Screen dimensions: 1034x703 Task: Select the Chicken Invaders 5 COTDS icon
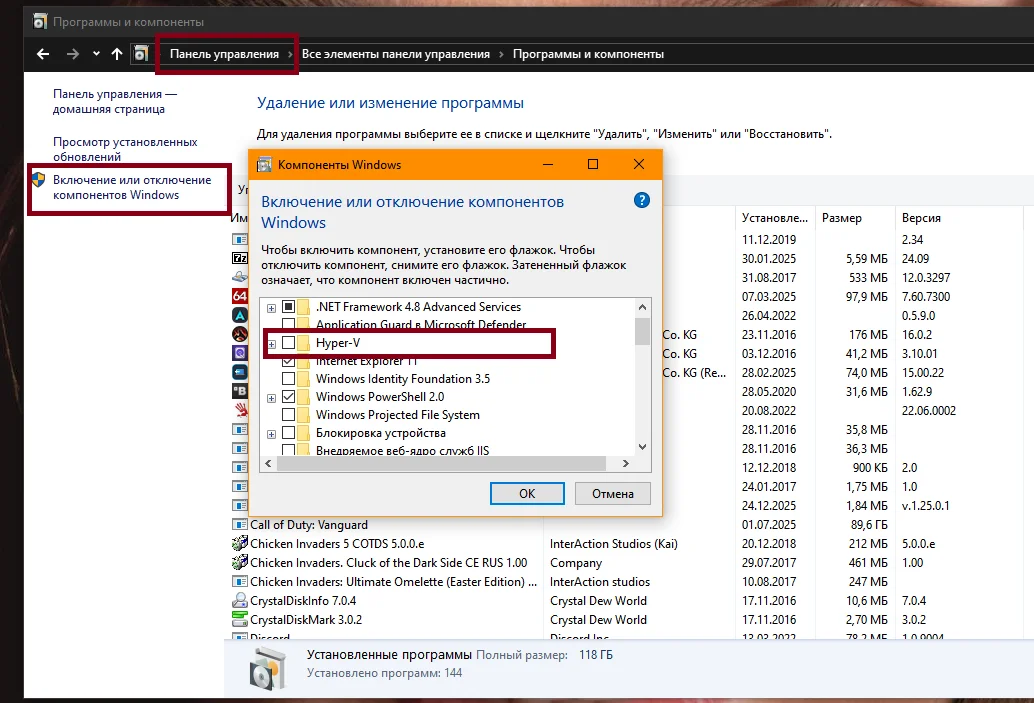[x=240, y=543]
